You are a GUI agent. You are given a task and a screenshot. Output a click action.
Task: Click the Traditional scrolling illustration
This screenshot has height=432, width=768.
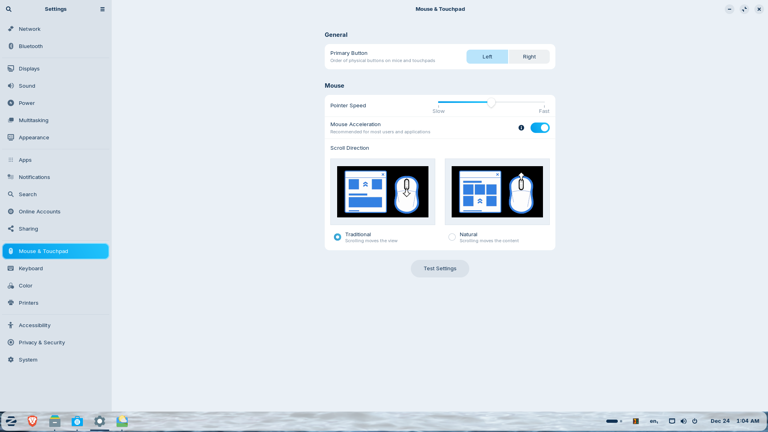click(383, 192)
